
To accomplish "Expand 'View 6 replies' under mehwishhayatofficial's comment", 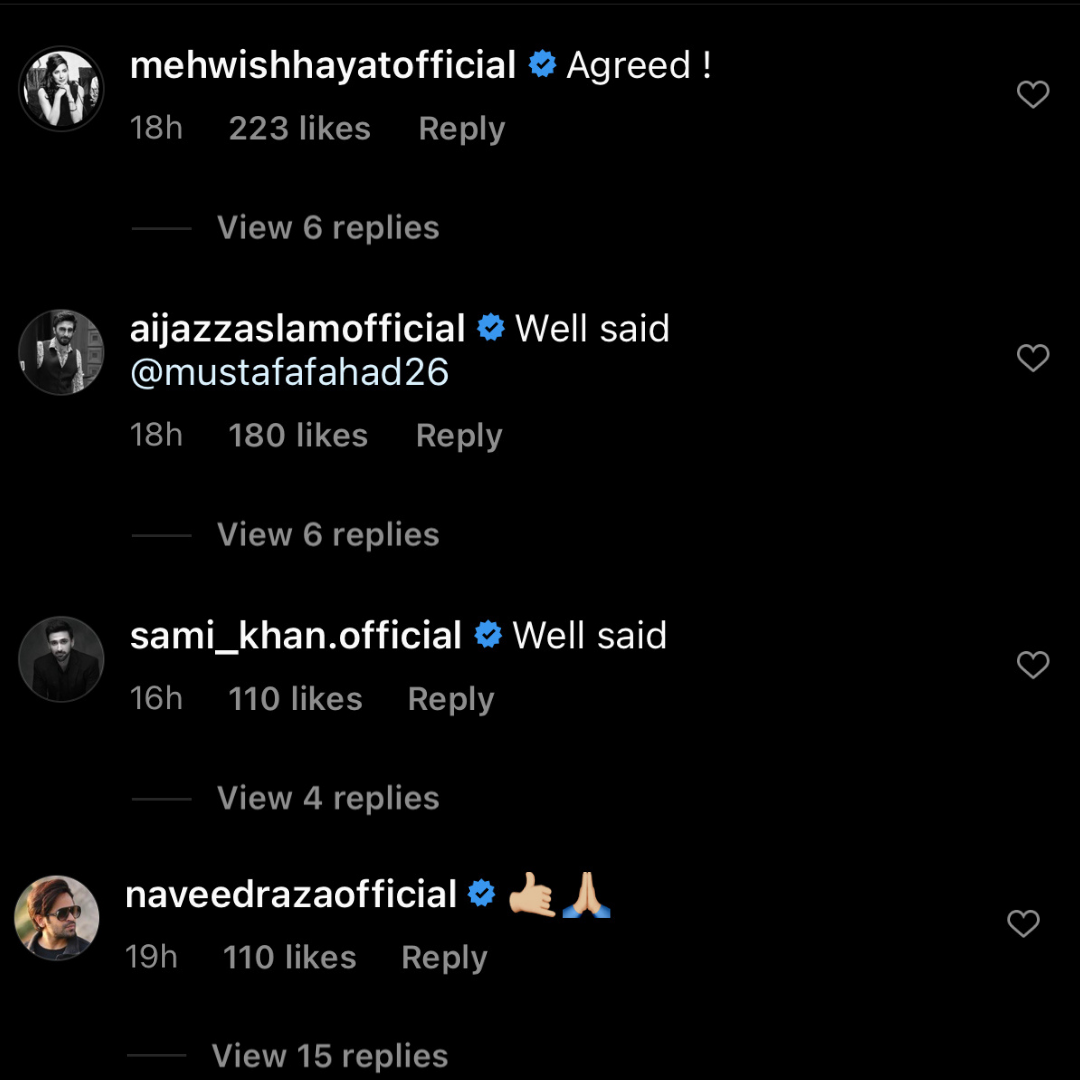I will click(328, 228).
